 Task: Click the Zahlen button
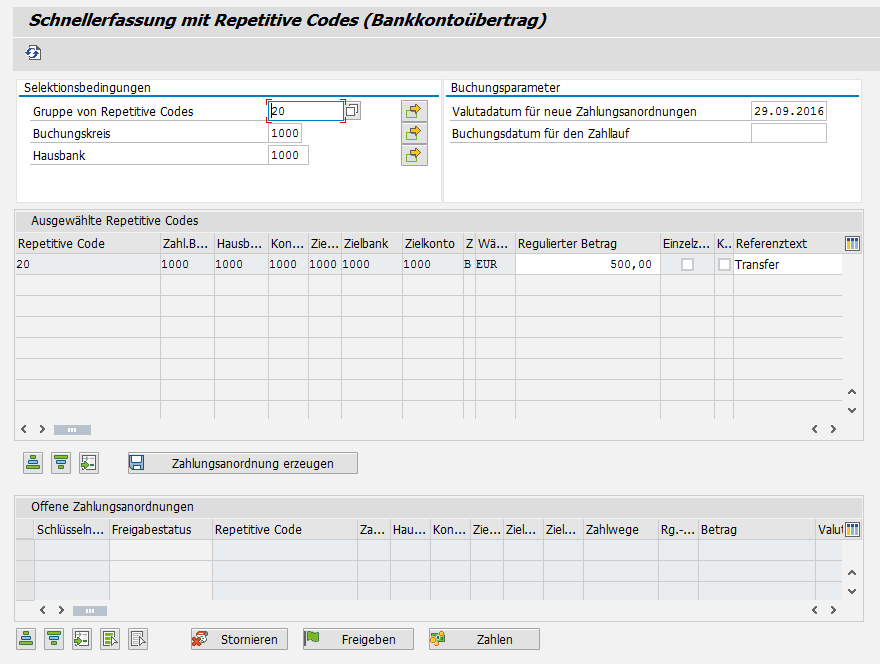pyautogui.click(x=484, y=639)
